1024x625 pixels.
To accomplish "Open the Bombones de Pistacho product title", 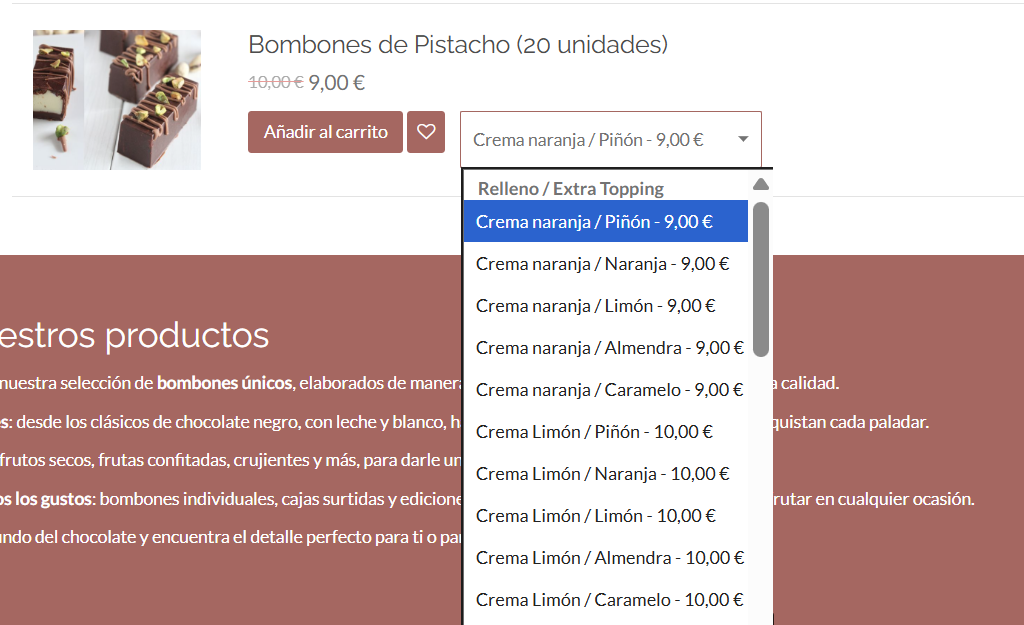I will tap(457, 45).
